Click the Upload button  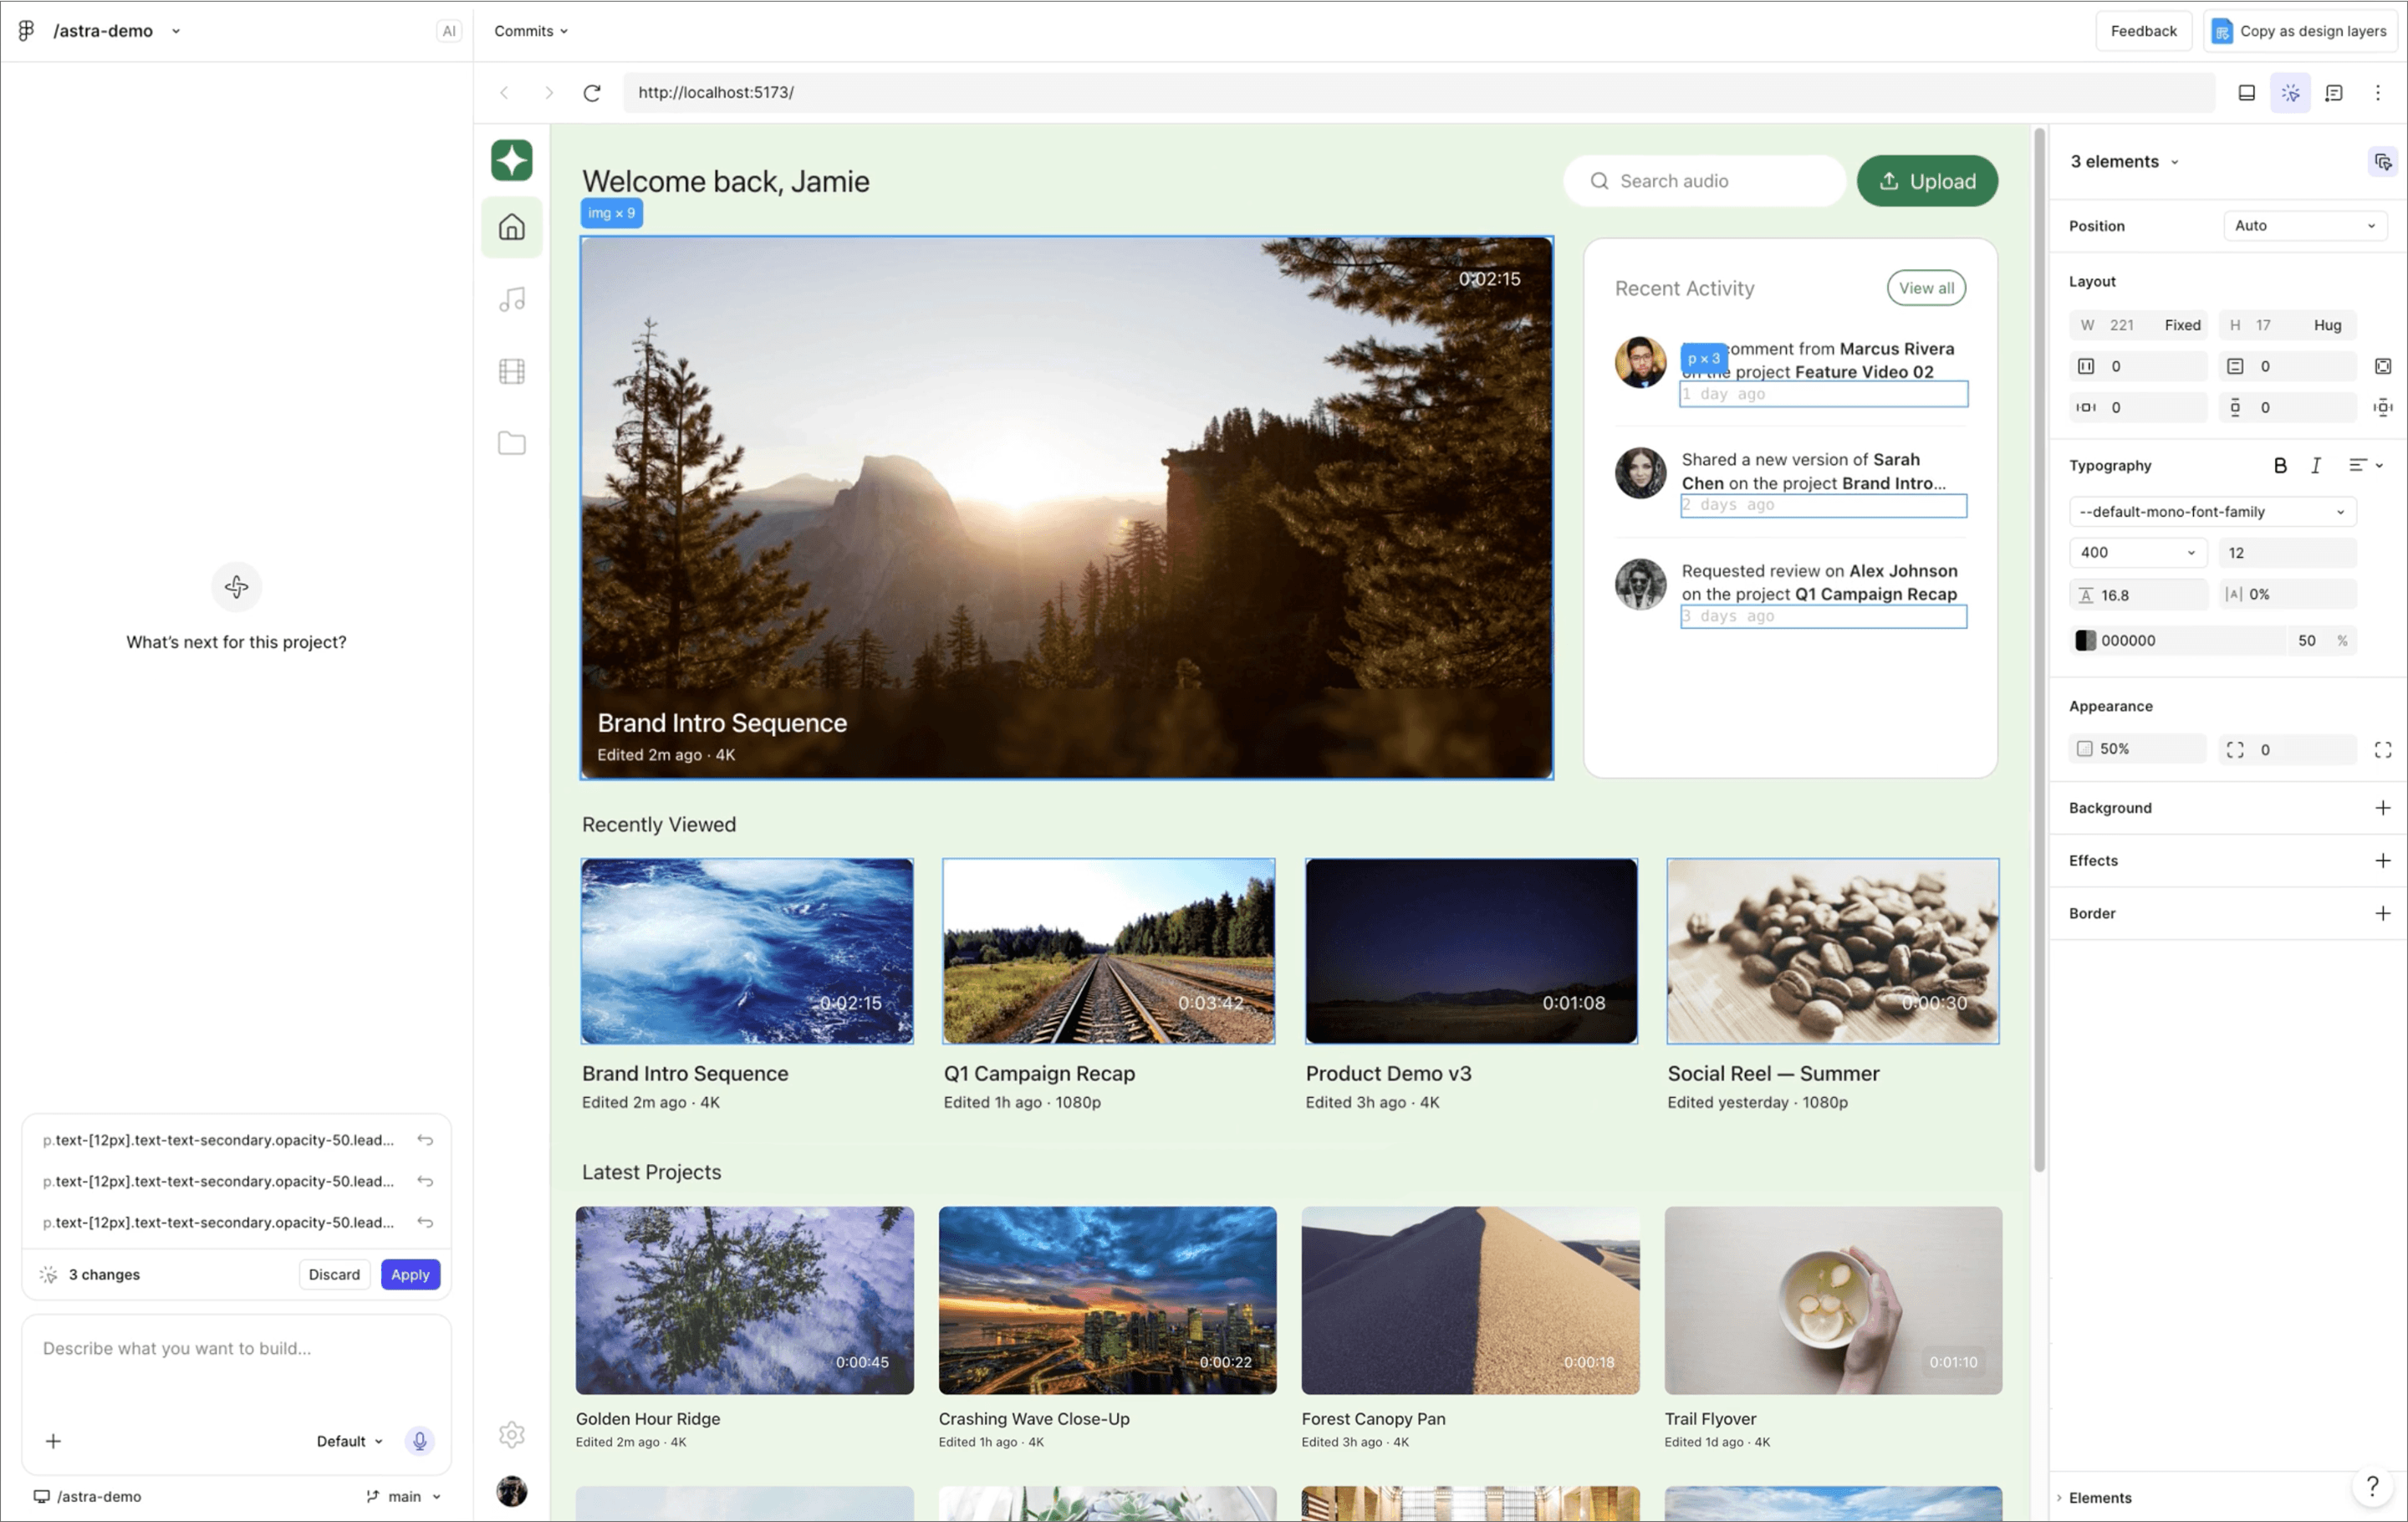coord(1927,181)
